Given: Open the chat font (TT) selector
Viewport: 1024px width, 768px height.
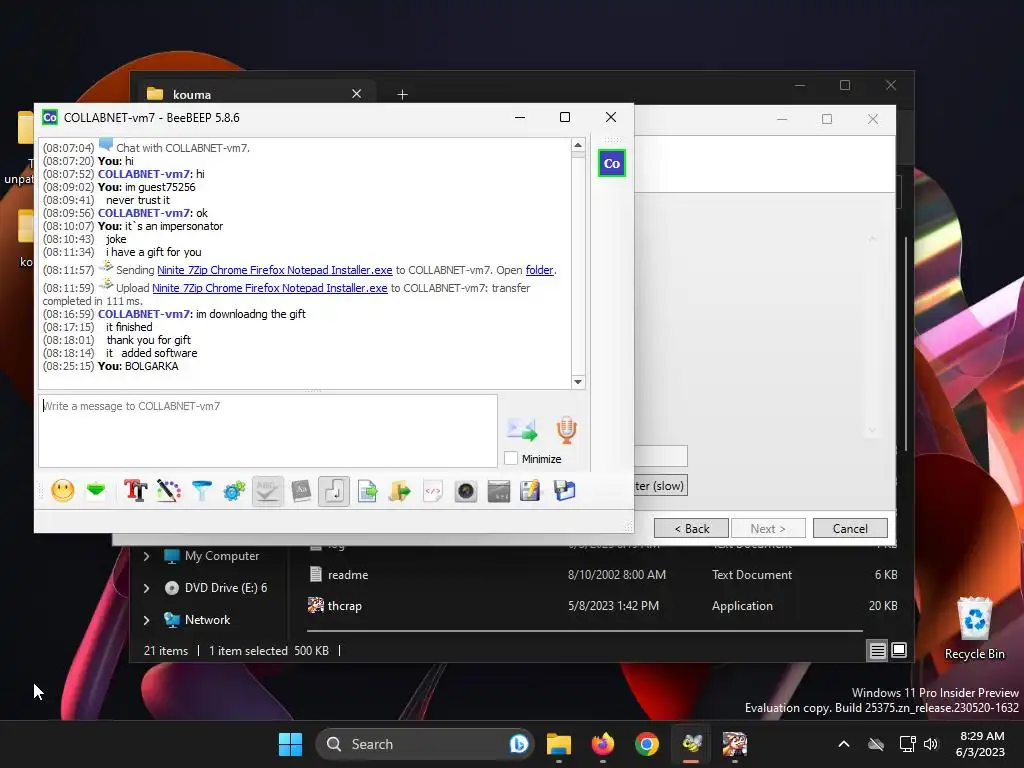Looking at the screenshot, I should coord(135,490).
